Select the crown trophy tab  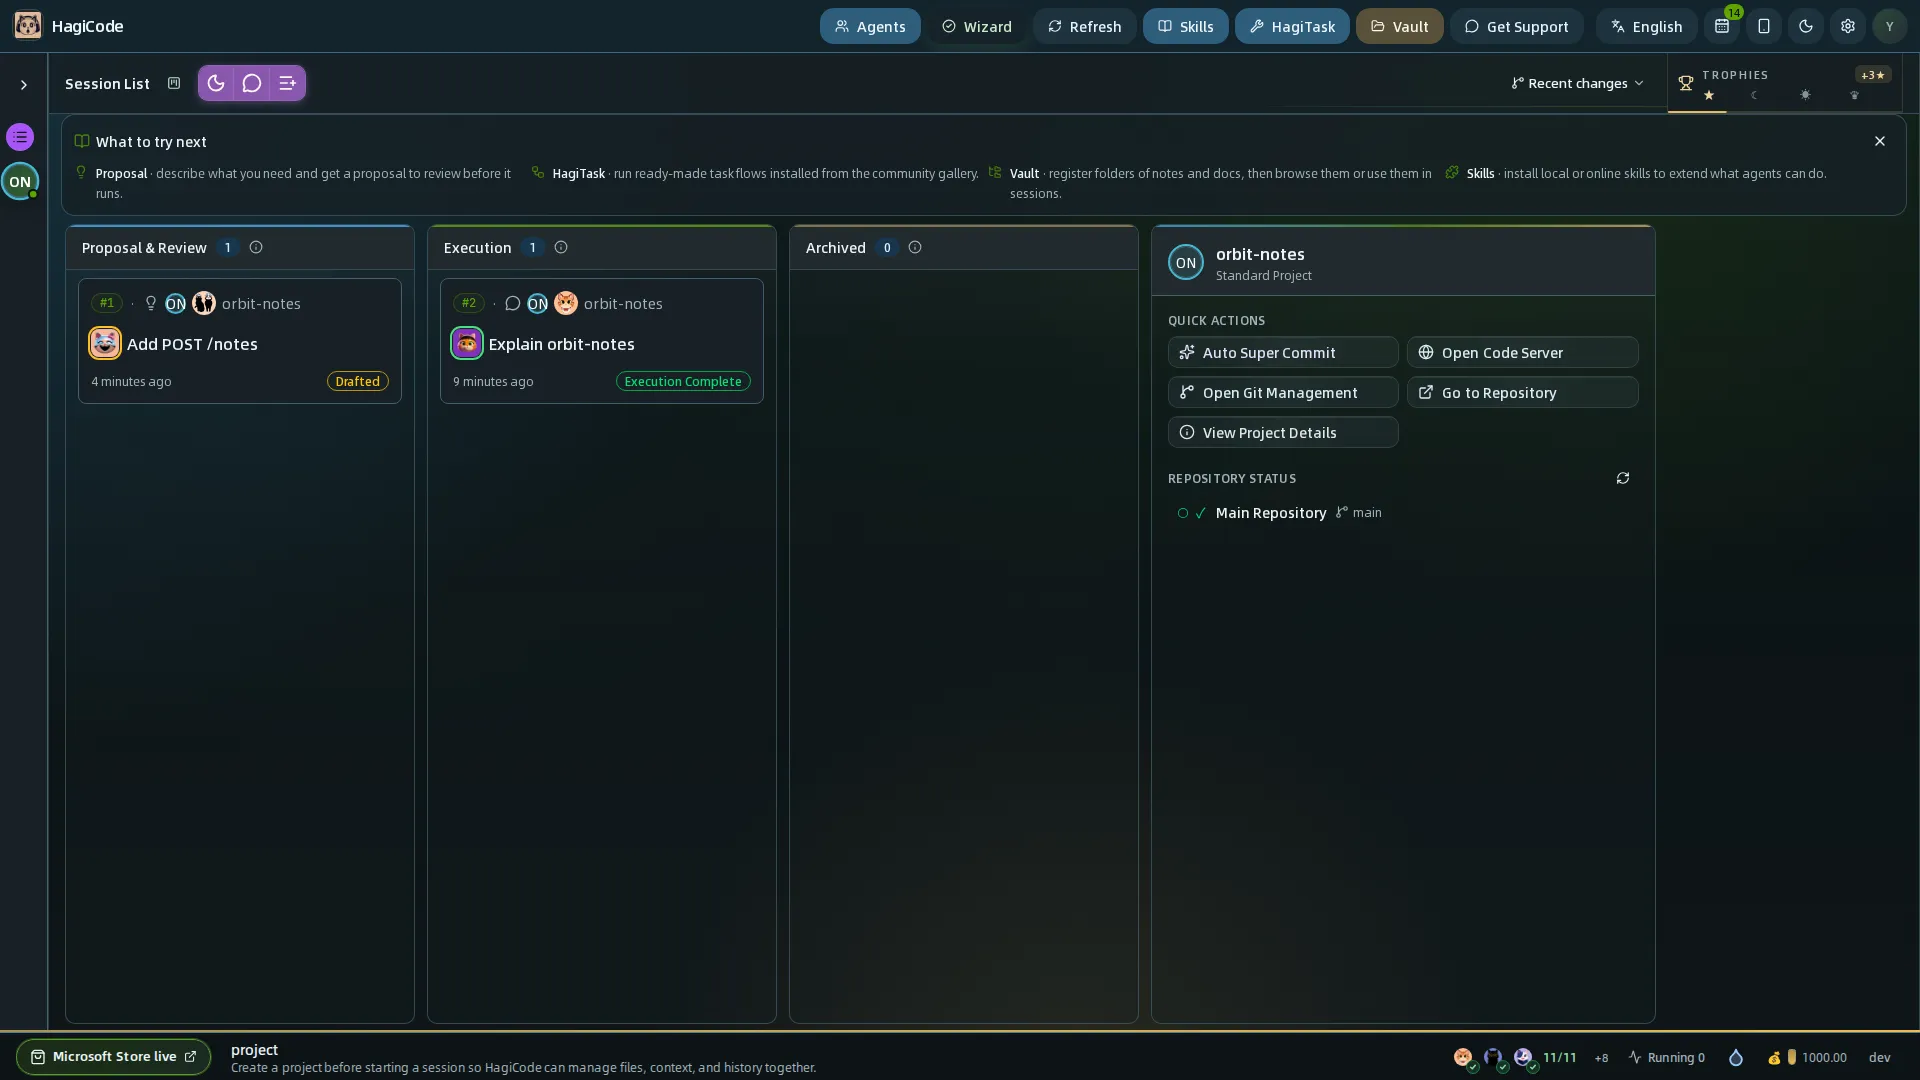tap(1854, 95)
